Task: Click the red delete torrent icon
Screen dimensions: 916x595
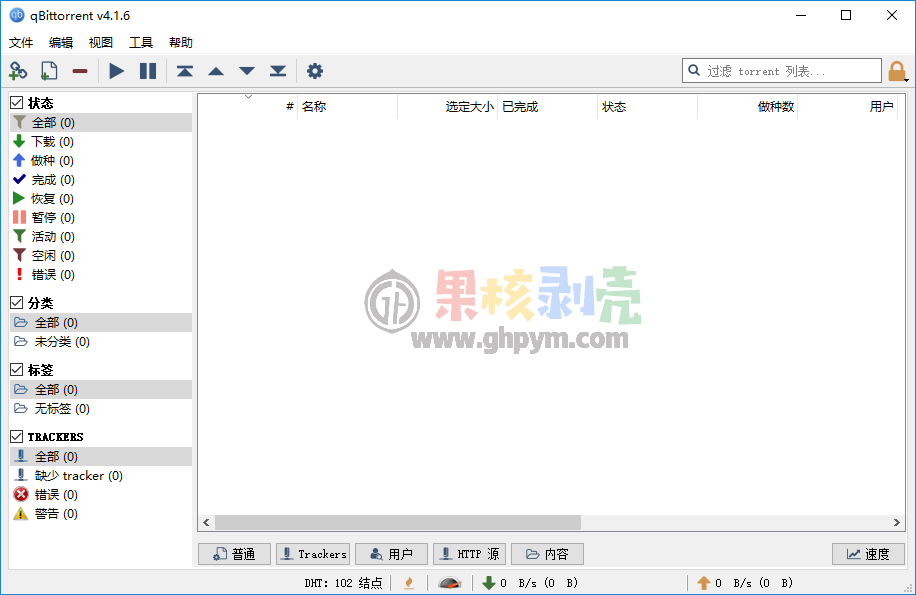Action: coord(80,71)
